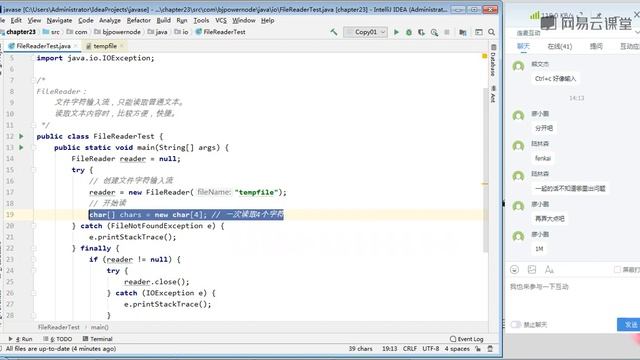Collapse the comment block fold at line 7

(34, 80)
